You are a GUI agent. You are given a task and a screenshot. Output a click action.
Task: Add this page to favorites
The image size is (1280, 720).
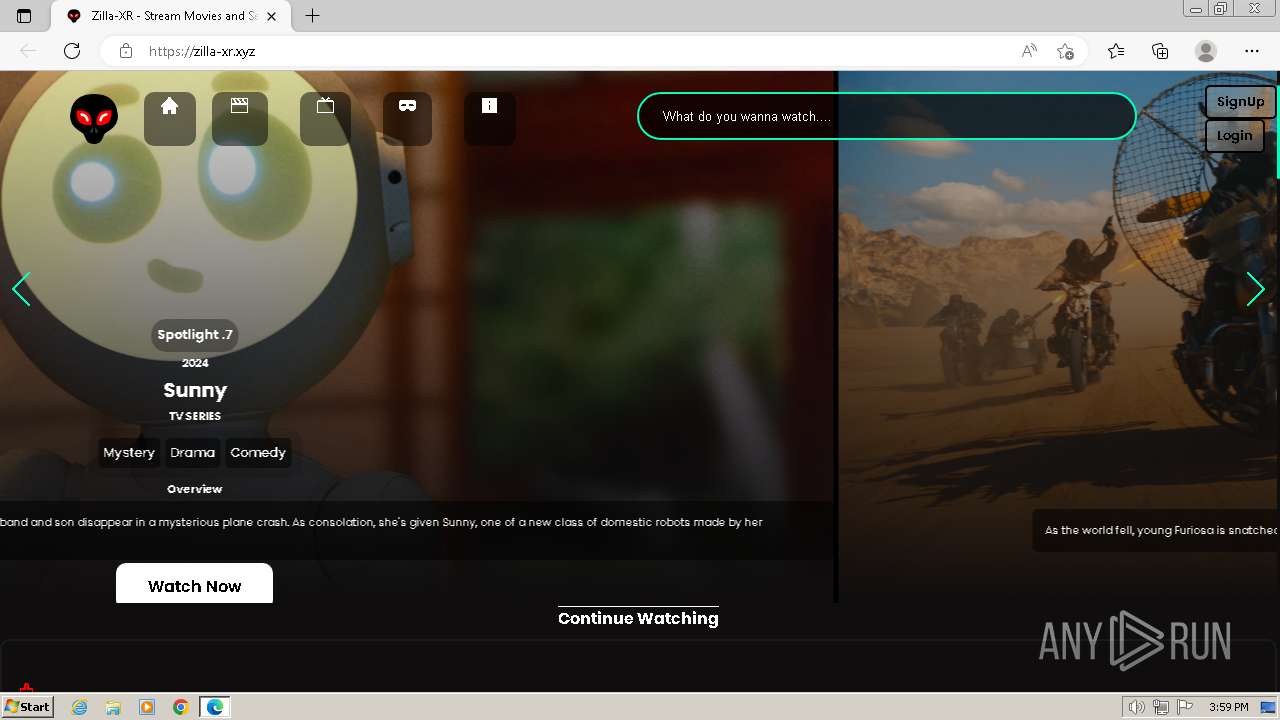[1065, 51]
